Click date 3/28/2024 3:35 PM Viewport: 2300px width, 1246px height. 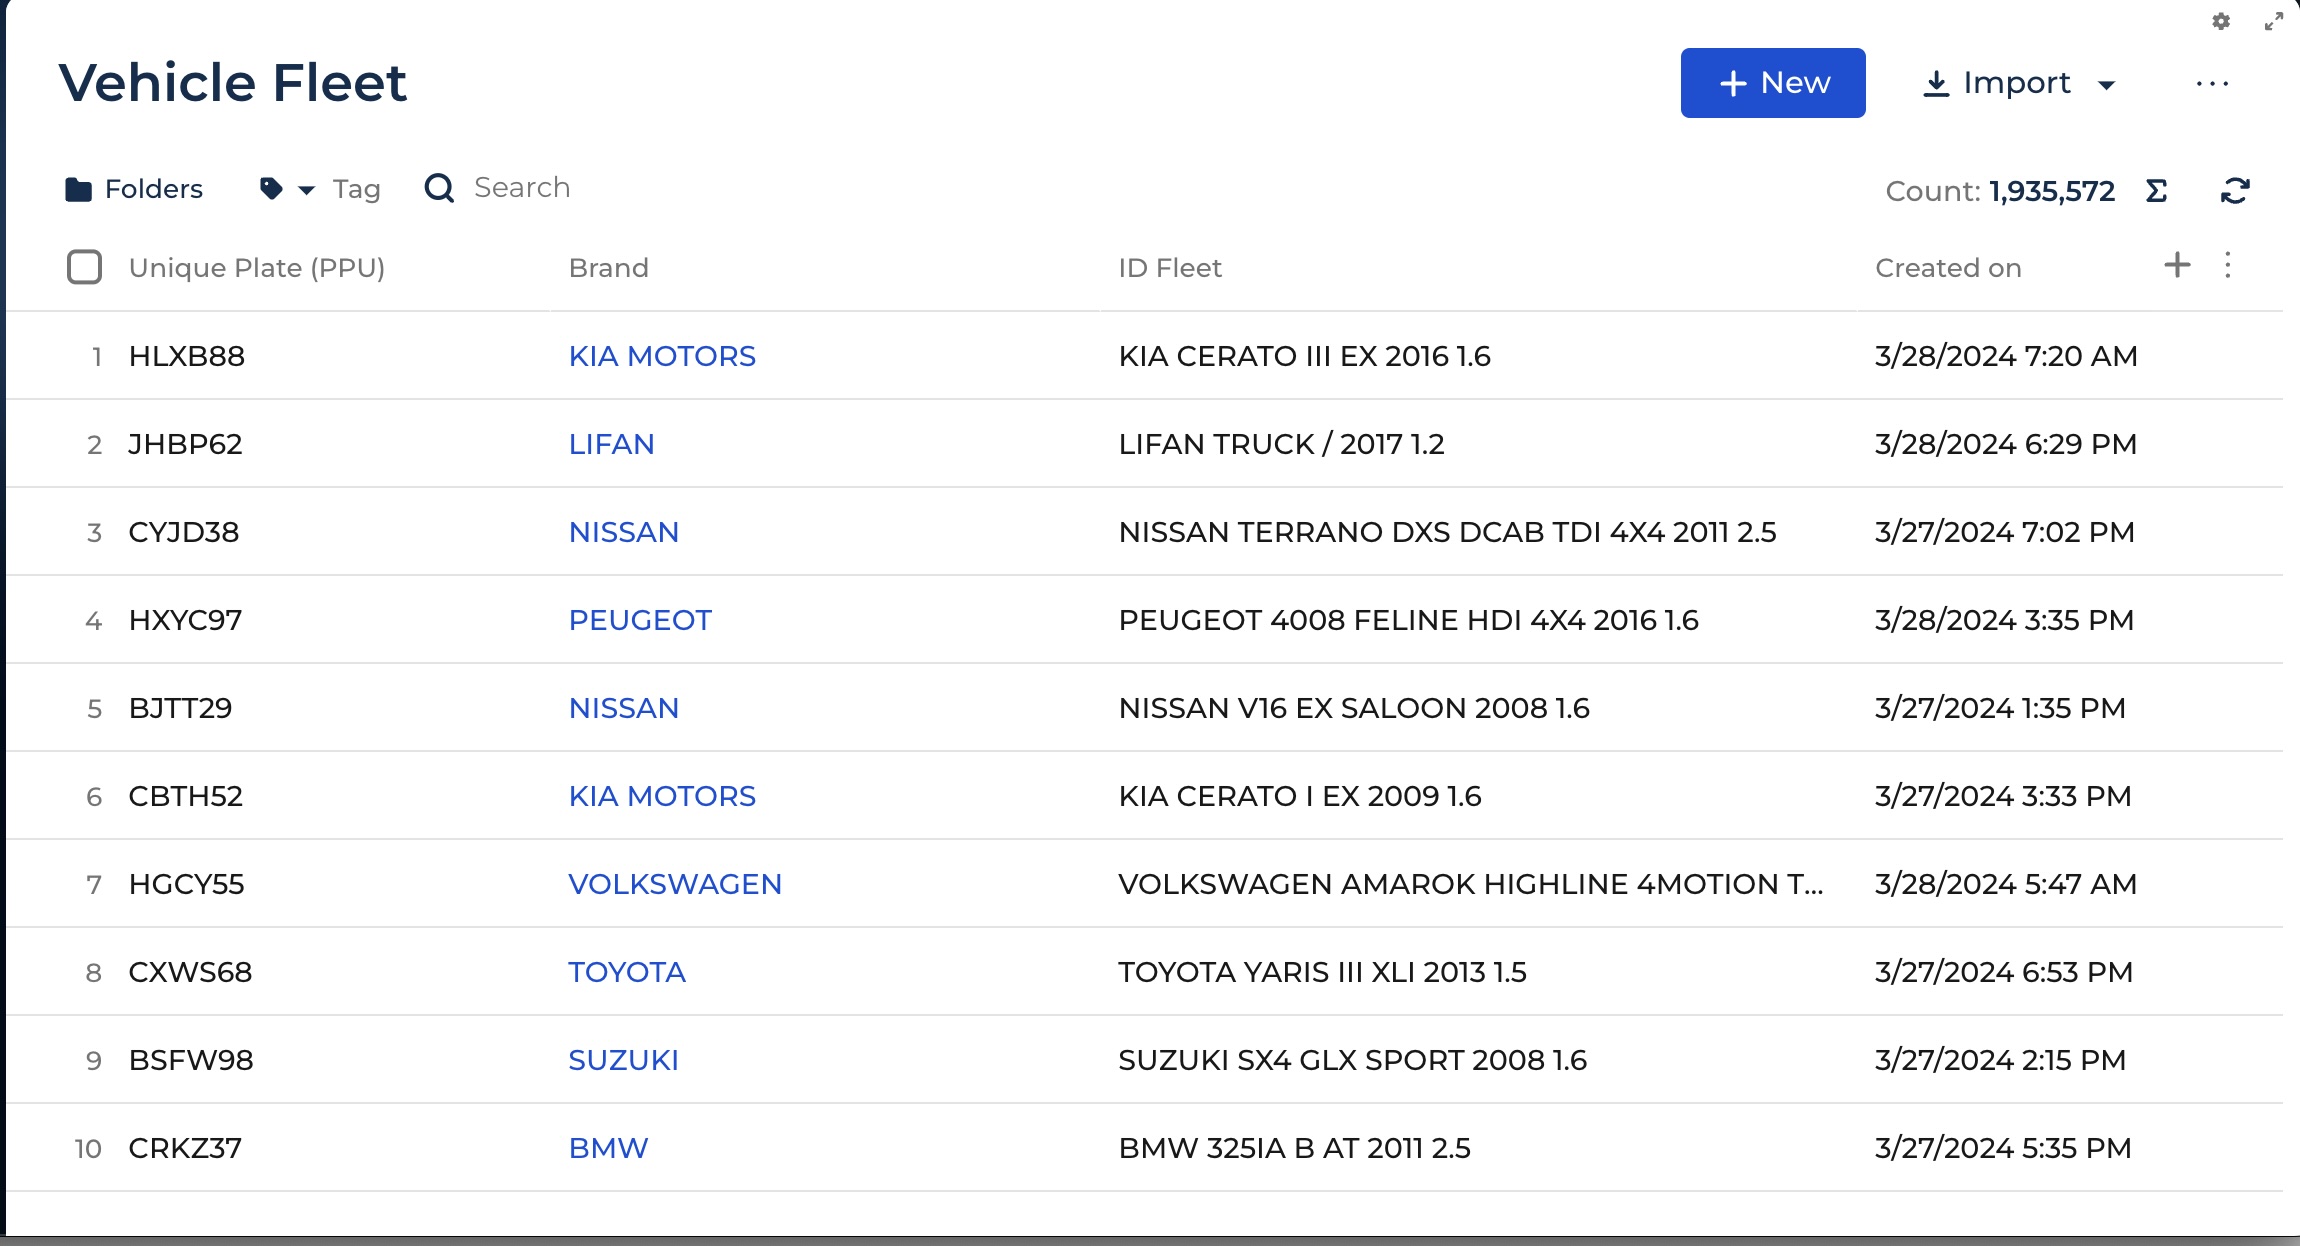[x=2005, y=620]
